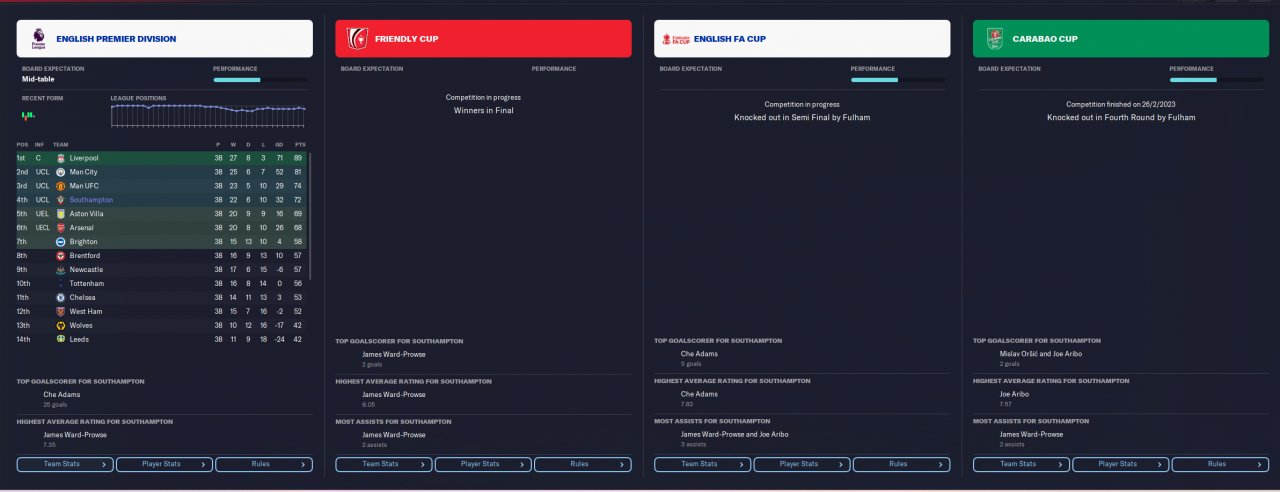1280x492 pixels.
Task: Open the English Premier Division header
Action: [164, 39]
